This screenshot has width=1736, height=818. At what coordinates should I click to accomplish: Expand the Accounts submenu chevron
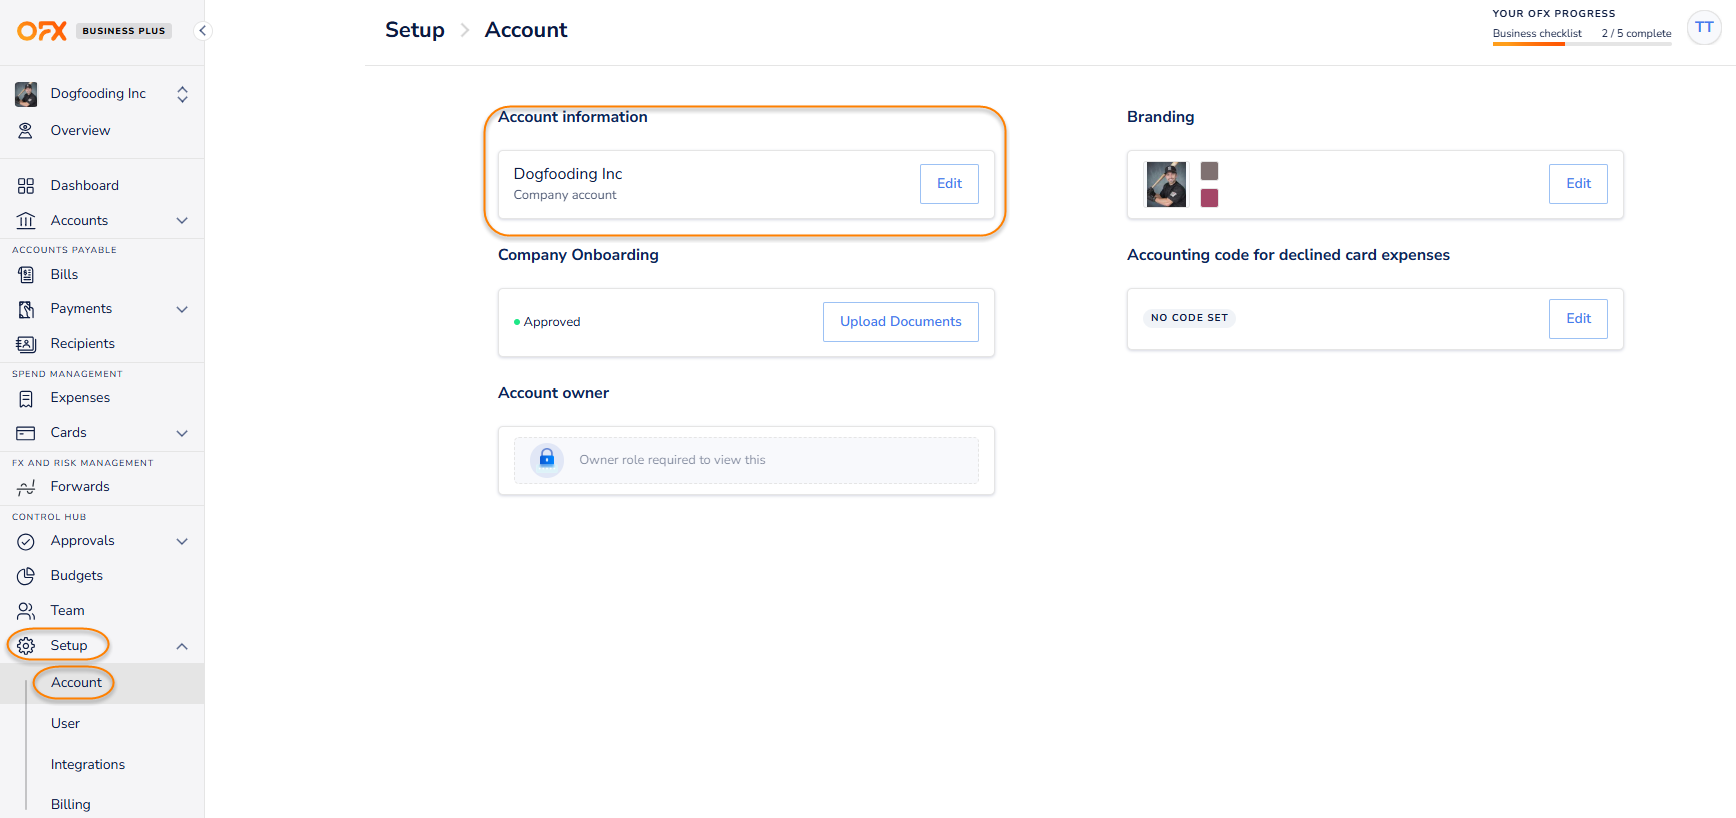pyautogui.click(x=182, y=221)
